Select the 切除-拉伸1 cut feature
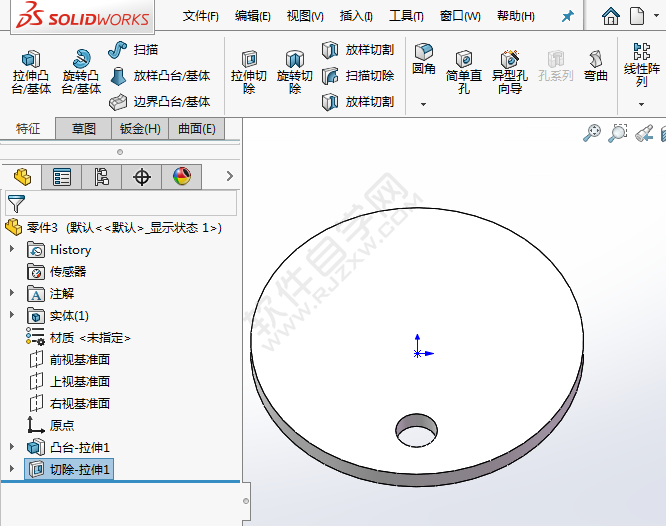Viewport: 666px width, 526px height. coord(69,469)
